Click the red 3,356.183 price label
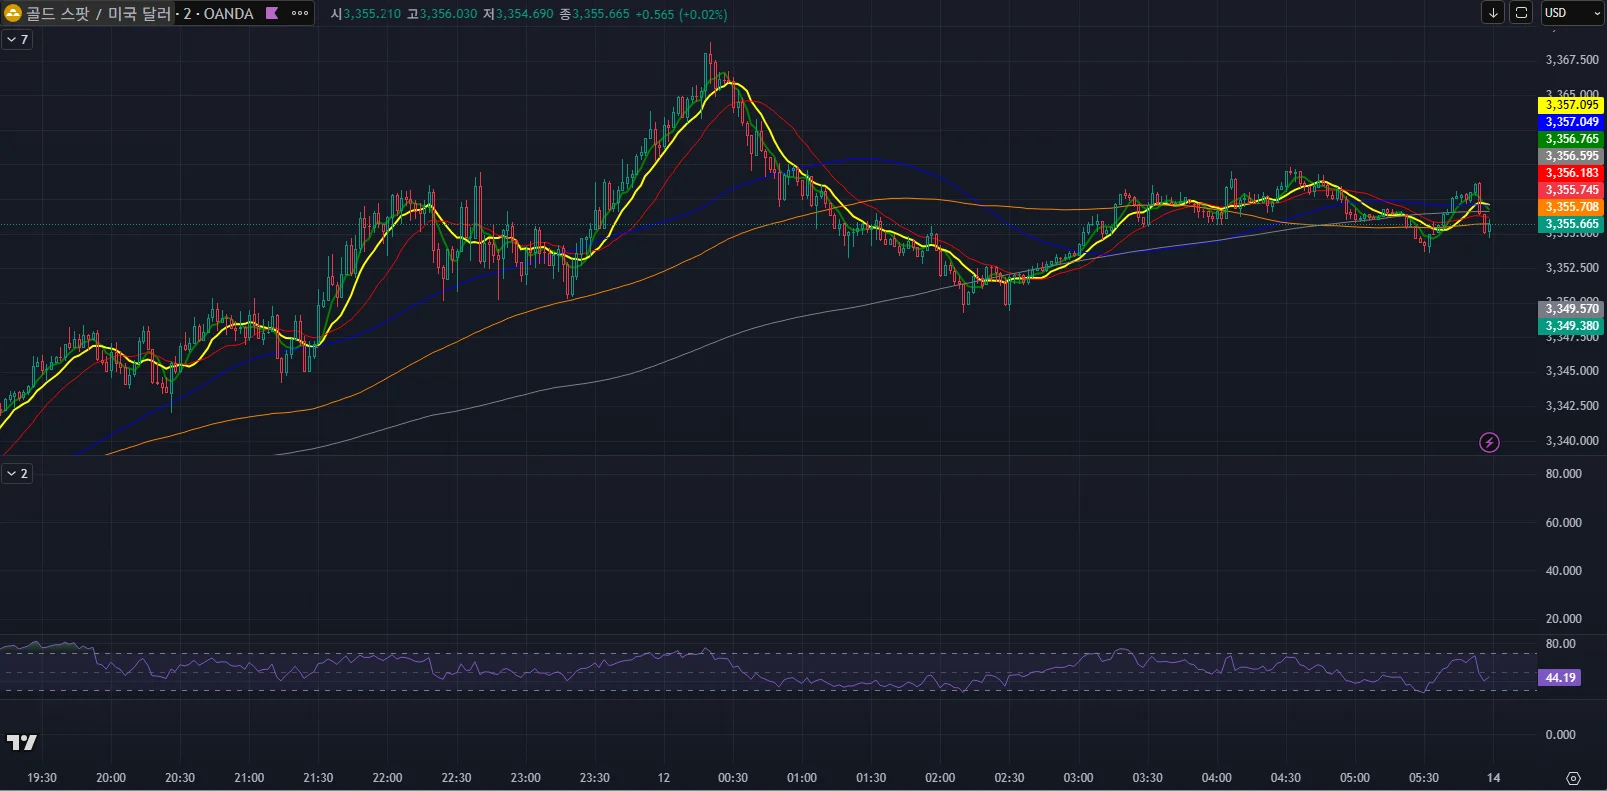This screenshot has height=791, width=1607. click(x=1570, y=173)
